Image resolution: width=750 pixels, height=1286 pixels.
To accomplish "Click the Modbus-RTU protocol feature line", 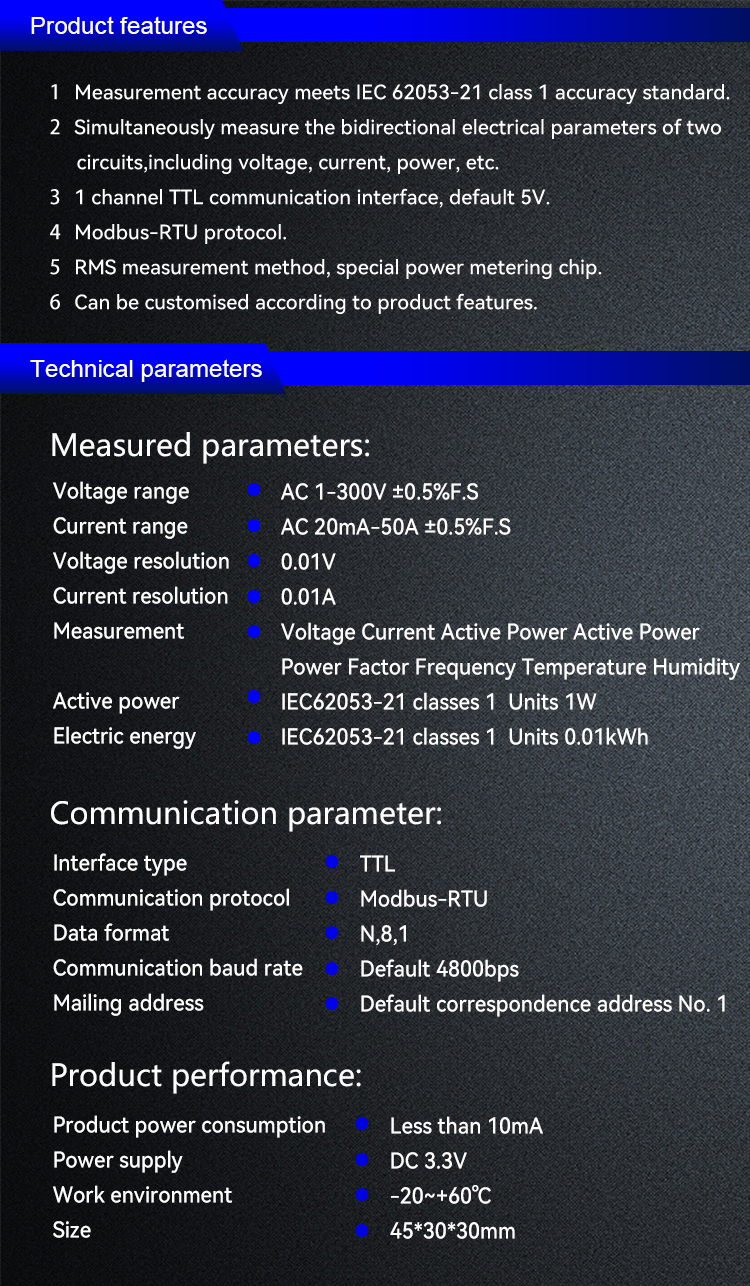I will pyautogui.click(x=180, y=233).
